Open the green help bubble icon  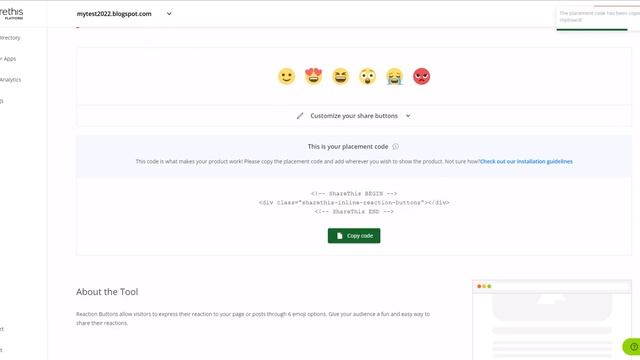click(632, 347)
